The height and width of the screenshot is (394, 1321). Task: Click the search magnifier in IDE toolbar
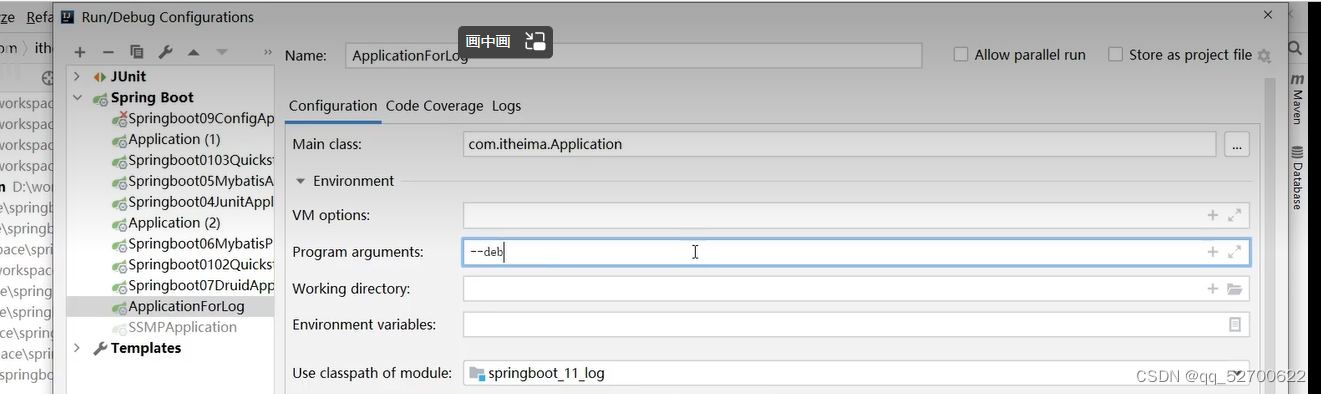[x=1294, y=47]
